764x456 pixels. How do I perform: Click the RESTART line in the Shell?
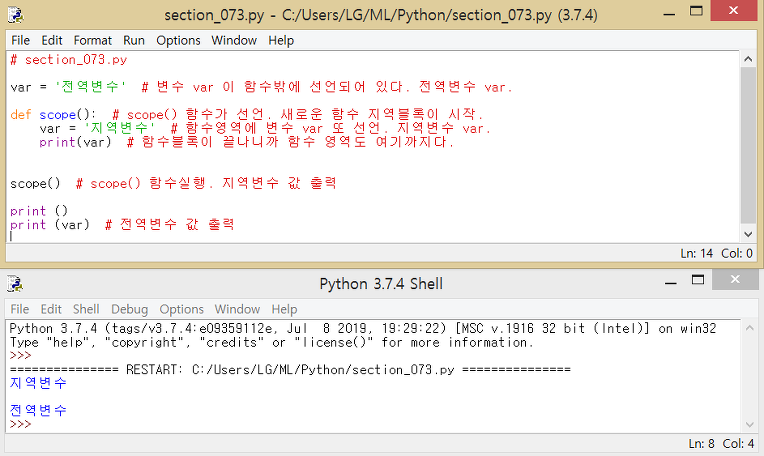[x=290, y=369]
